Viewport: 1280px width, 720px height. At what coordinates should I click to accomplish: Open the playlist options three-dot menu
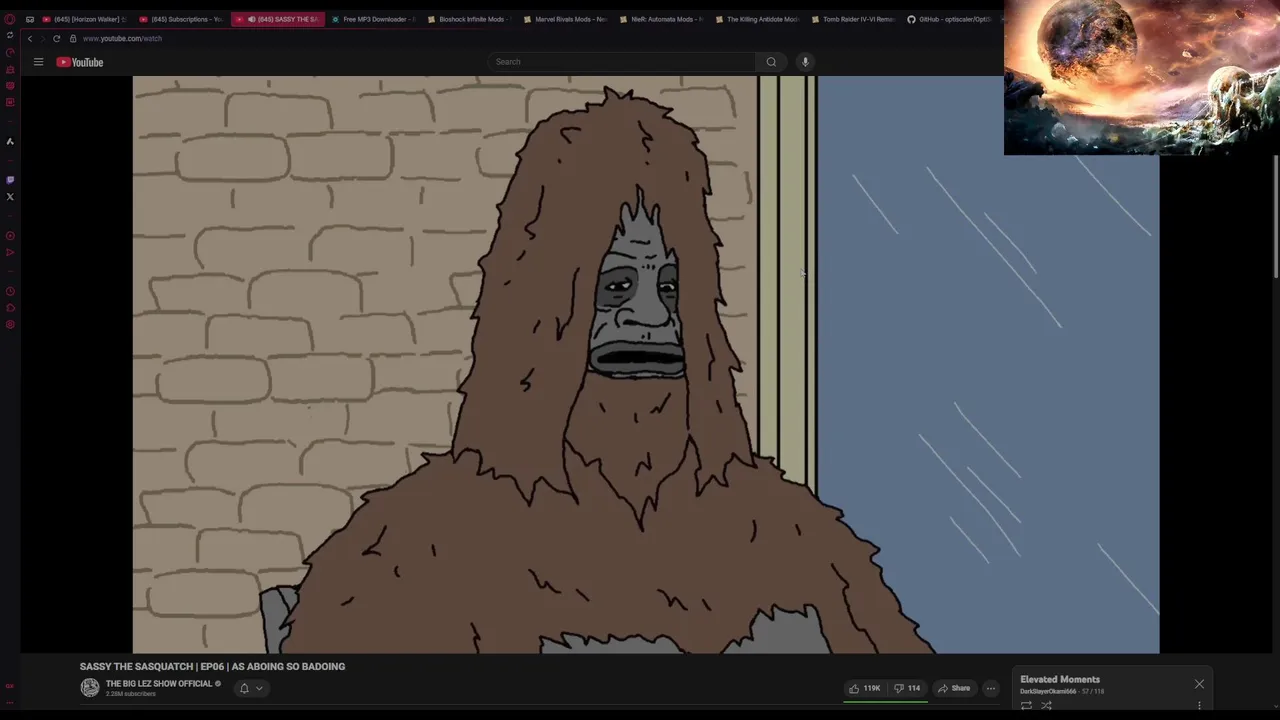1199,706
